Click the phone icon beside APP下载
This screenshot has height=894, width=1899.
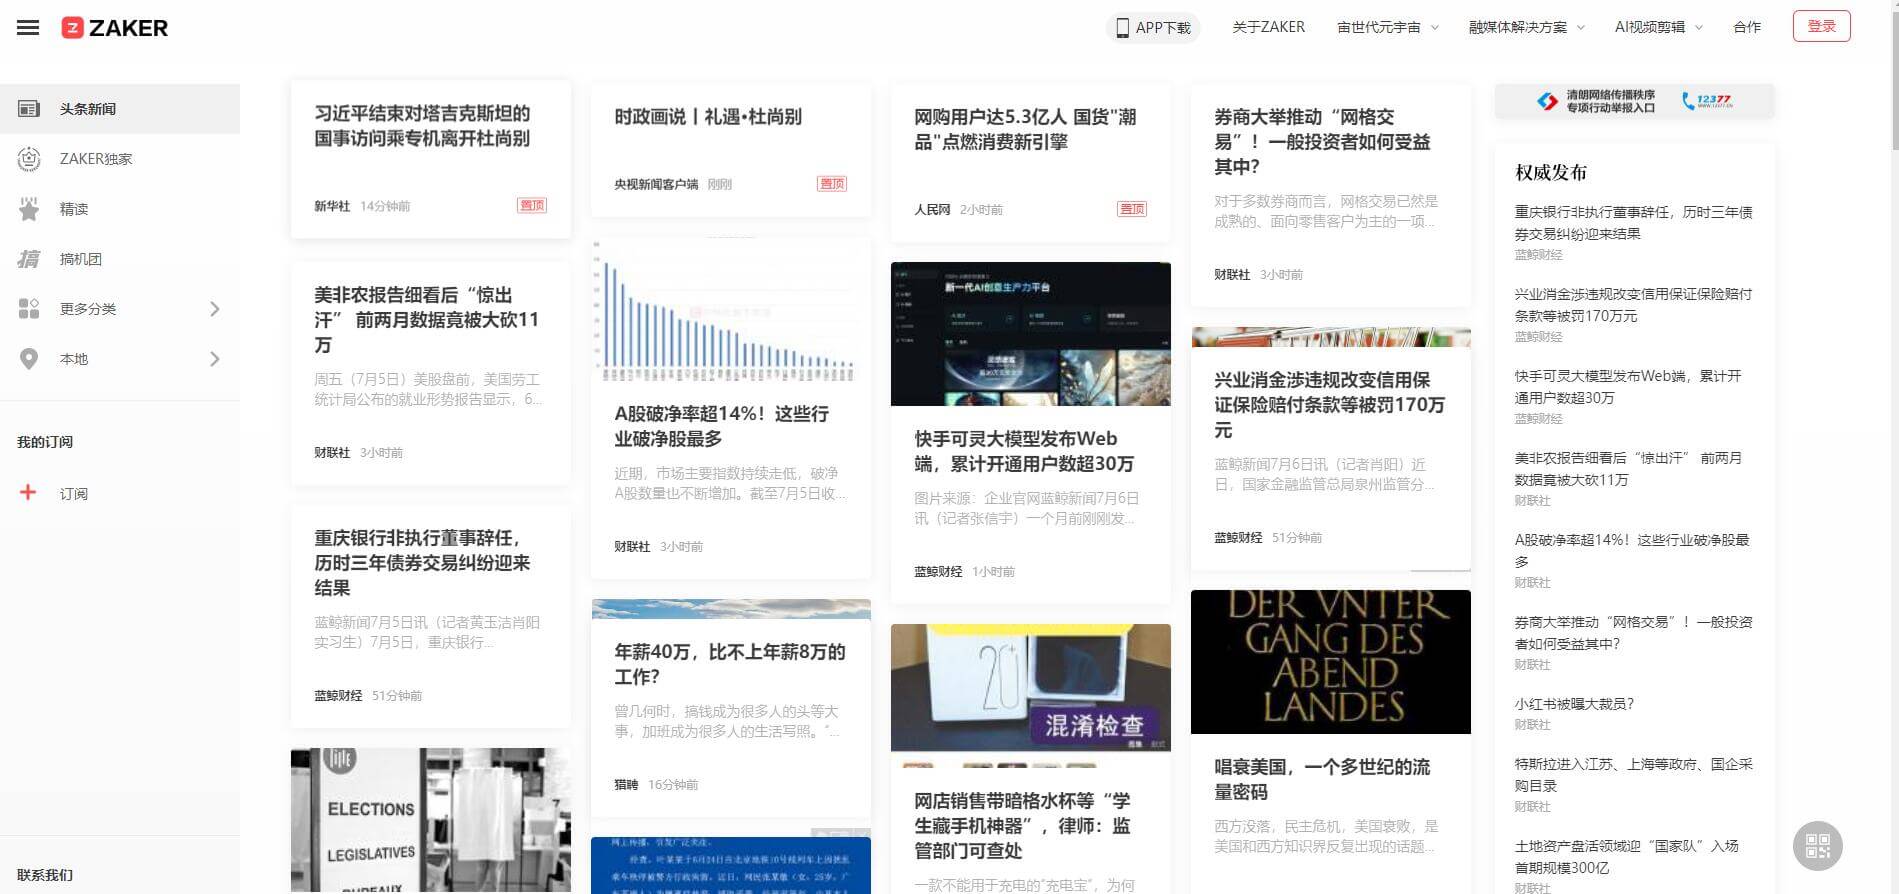tap(1122, 28)
